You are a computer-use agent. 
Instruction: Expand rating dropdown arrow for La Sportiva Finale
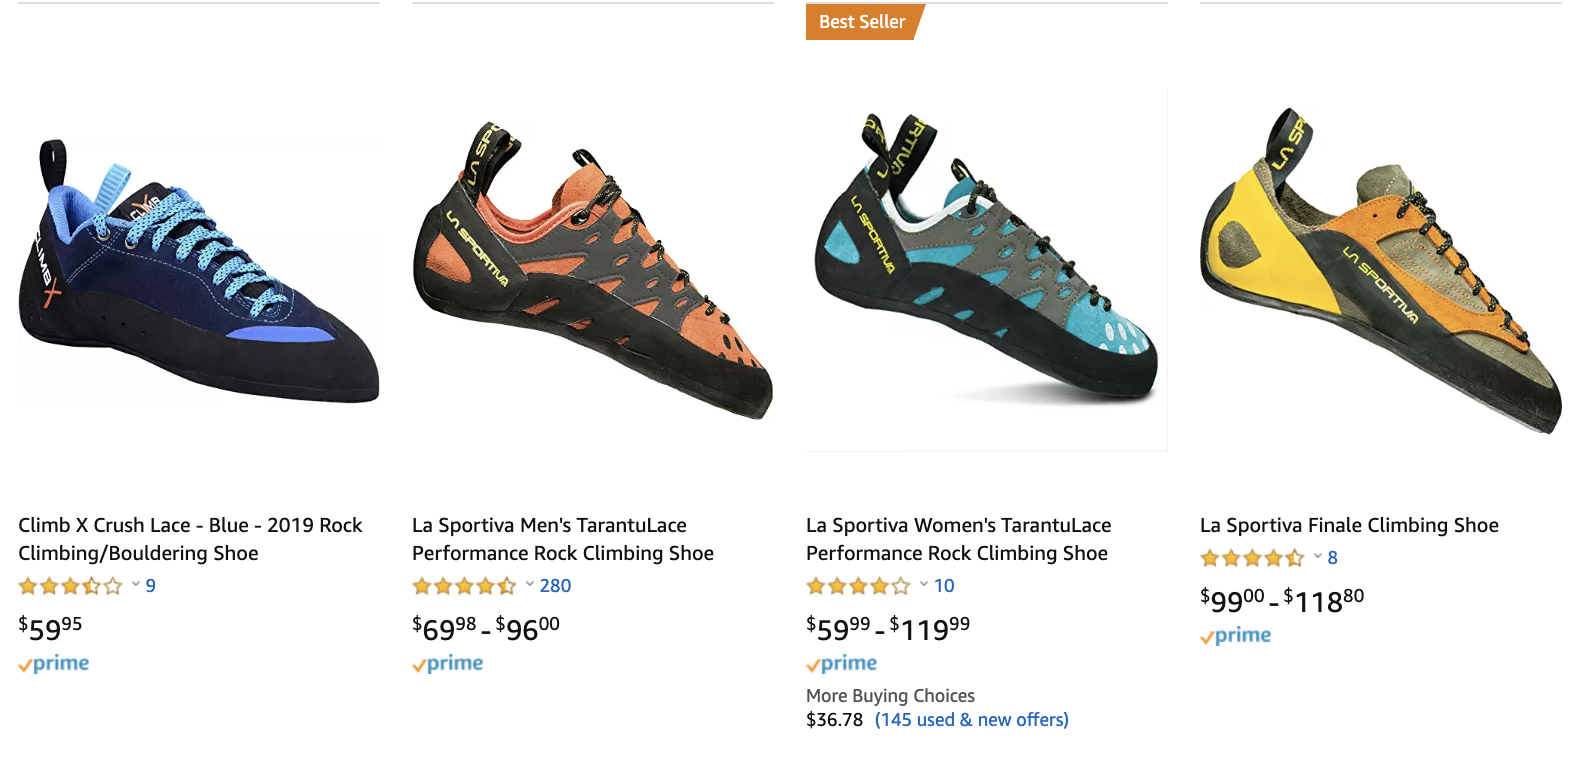[x=1318, y=557]
